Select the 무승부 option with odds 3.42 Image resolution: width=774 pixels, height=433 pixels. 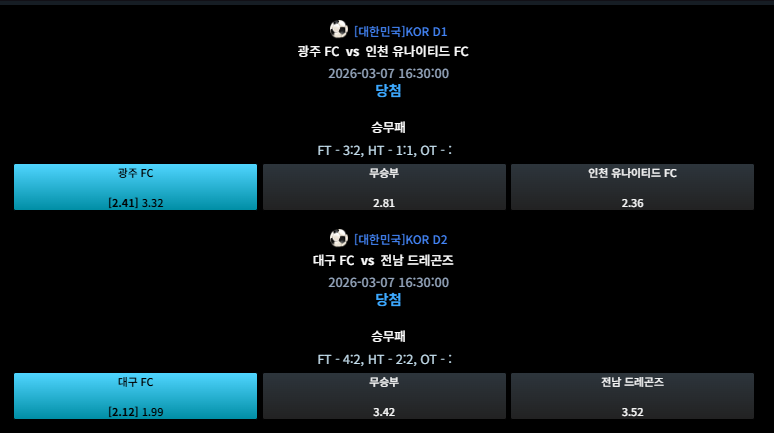[x=384, y=396]
